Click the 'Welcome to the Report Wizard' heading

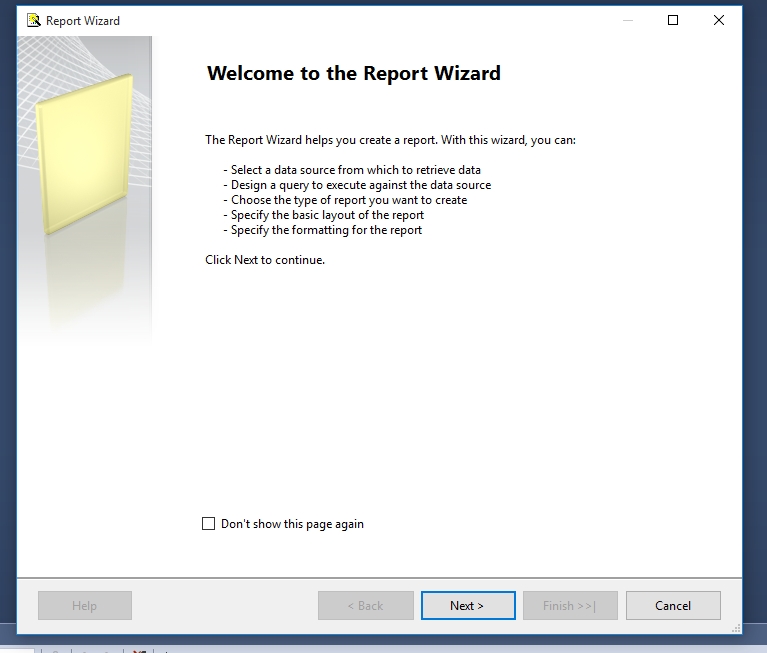[x=353, y=73]
